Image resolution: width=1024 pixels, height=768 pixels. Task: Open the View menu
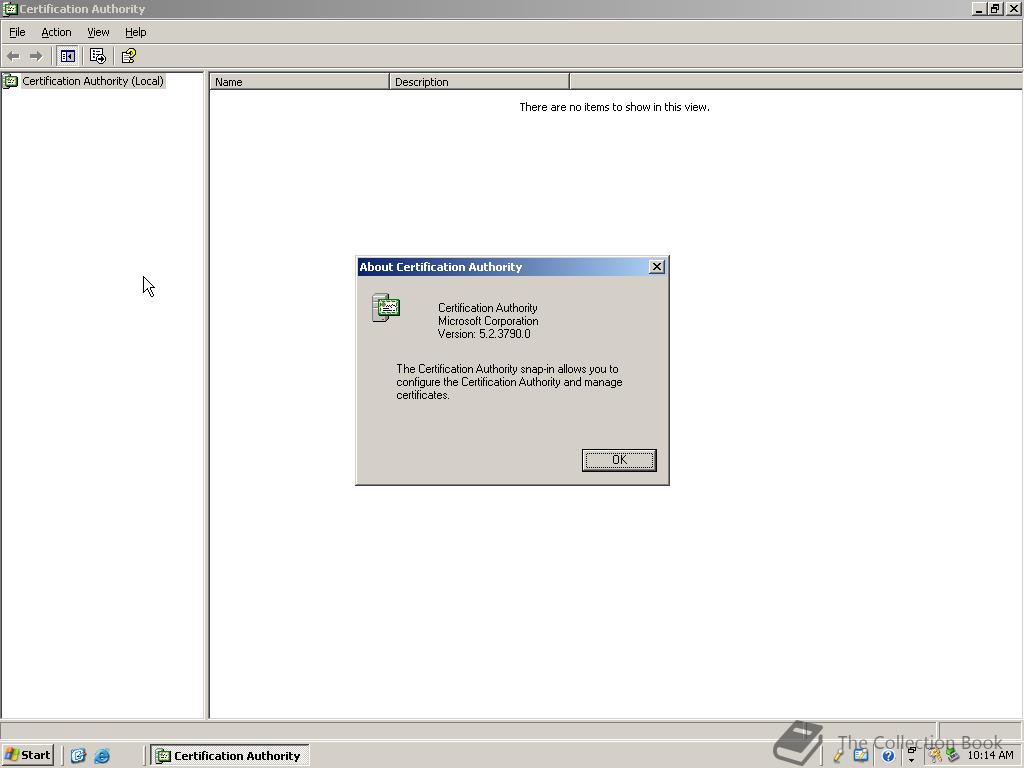[98, 32]
